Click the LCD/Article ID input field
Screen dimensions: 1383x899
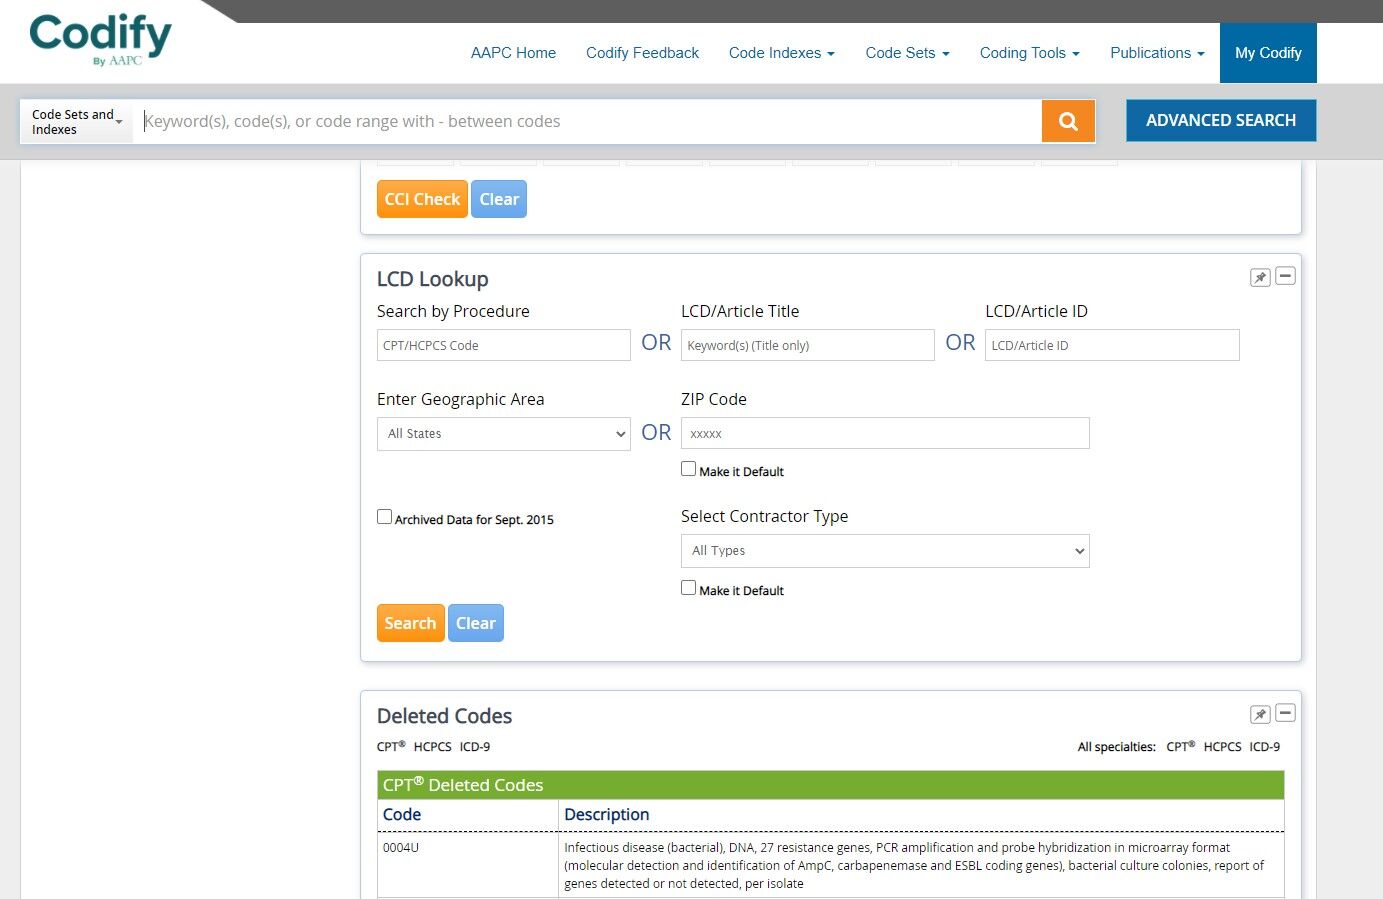(1111, 344)
